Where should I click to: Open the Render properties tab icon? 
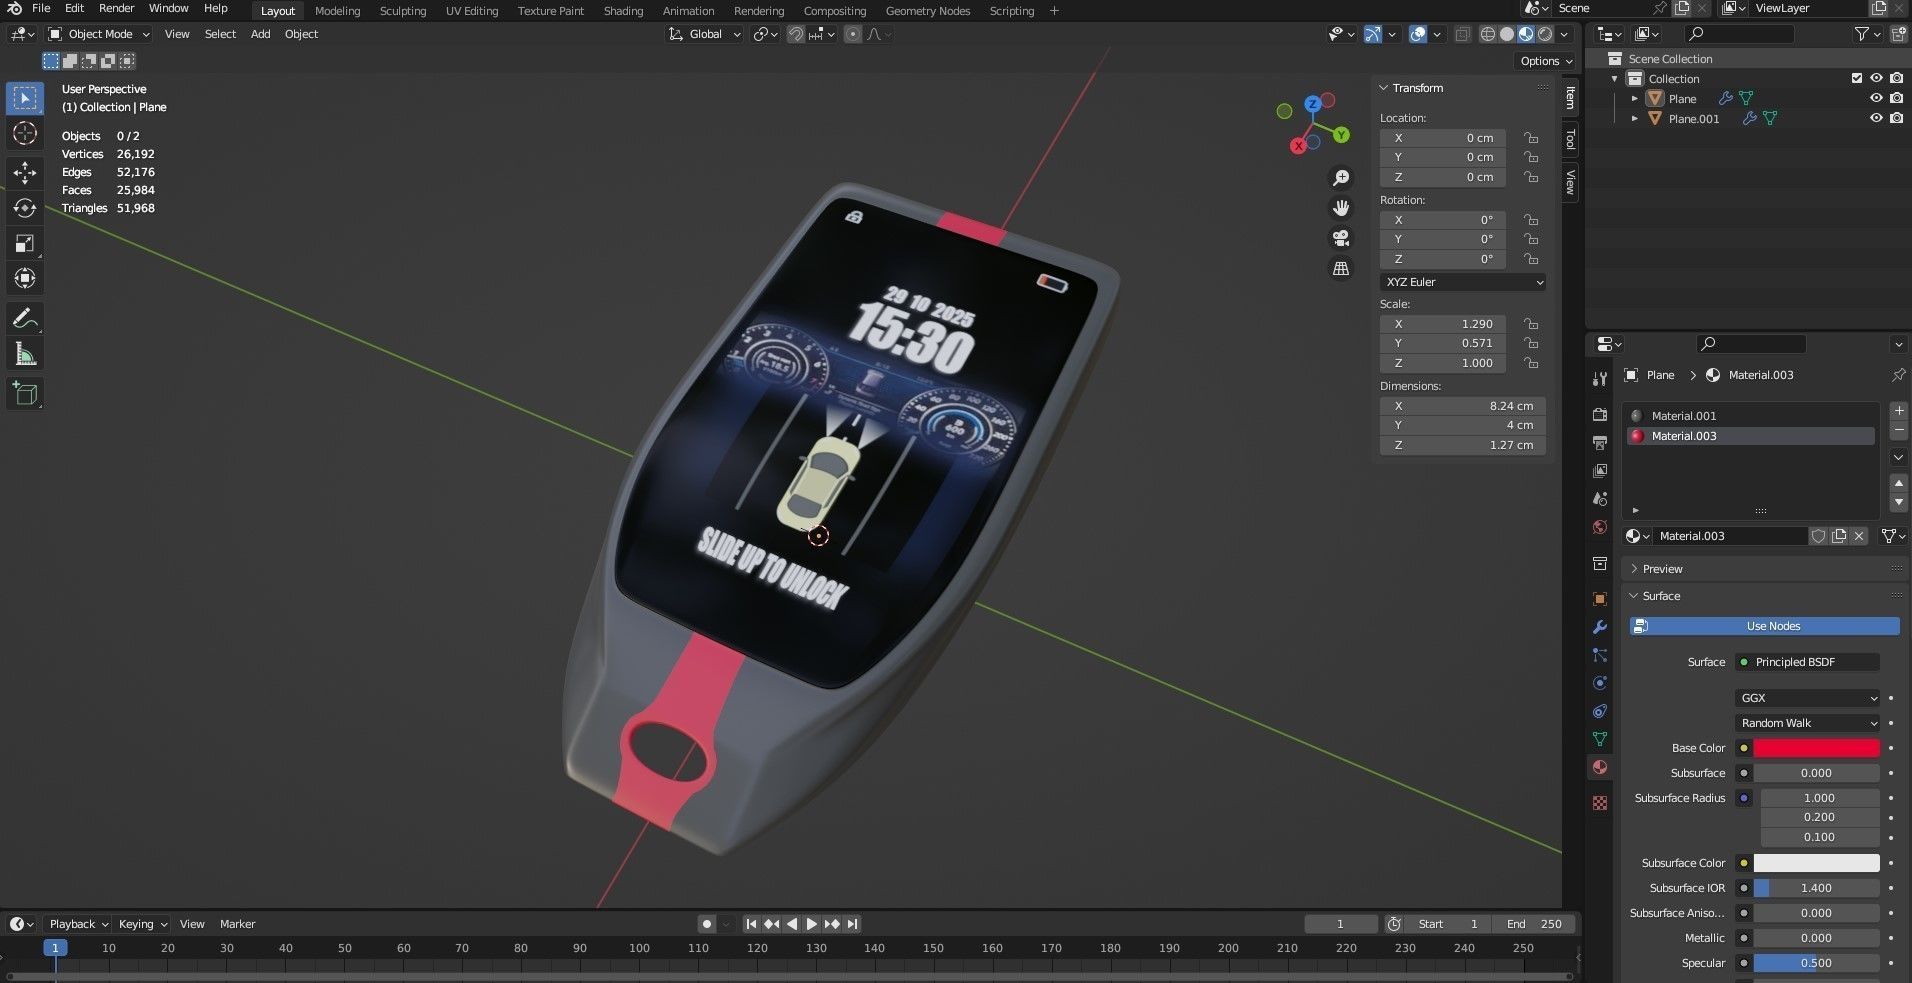1600,415
